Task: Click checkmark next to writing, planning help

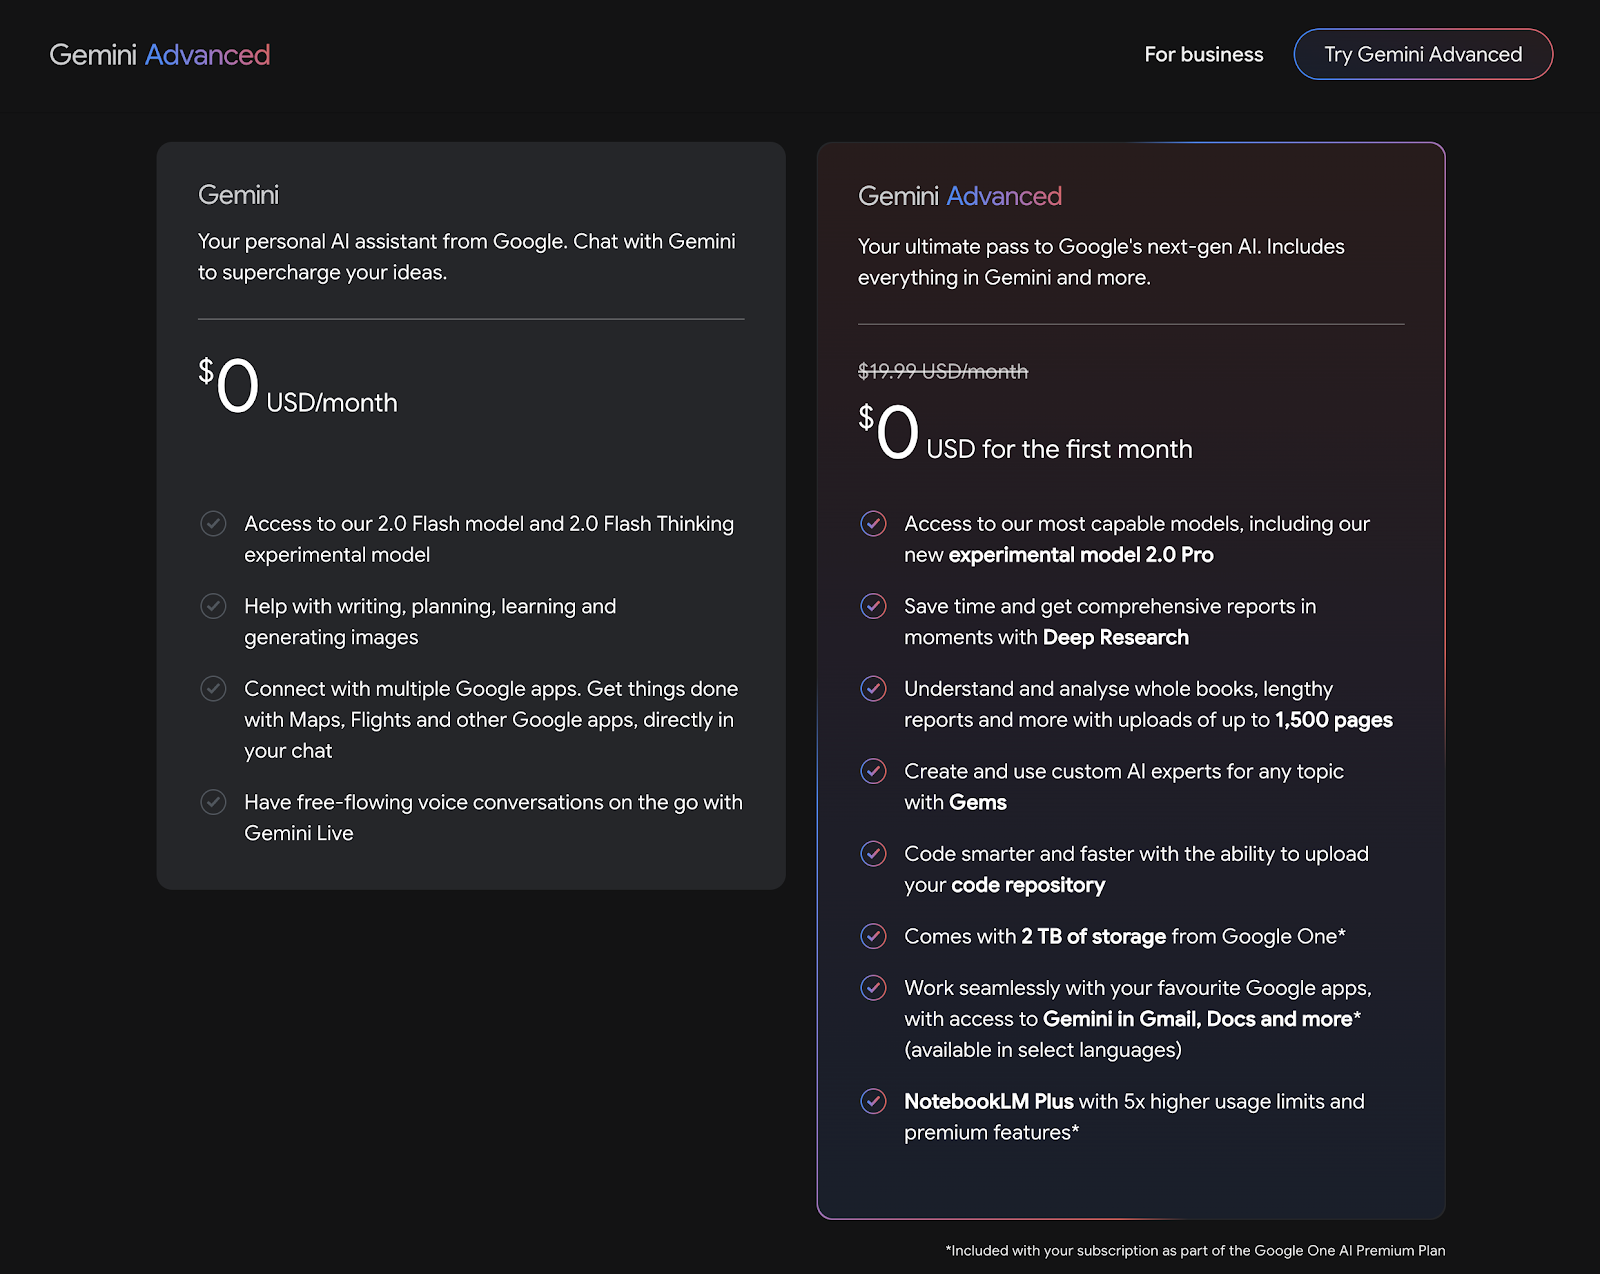Action: point(213,606)
